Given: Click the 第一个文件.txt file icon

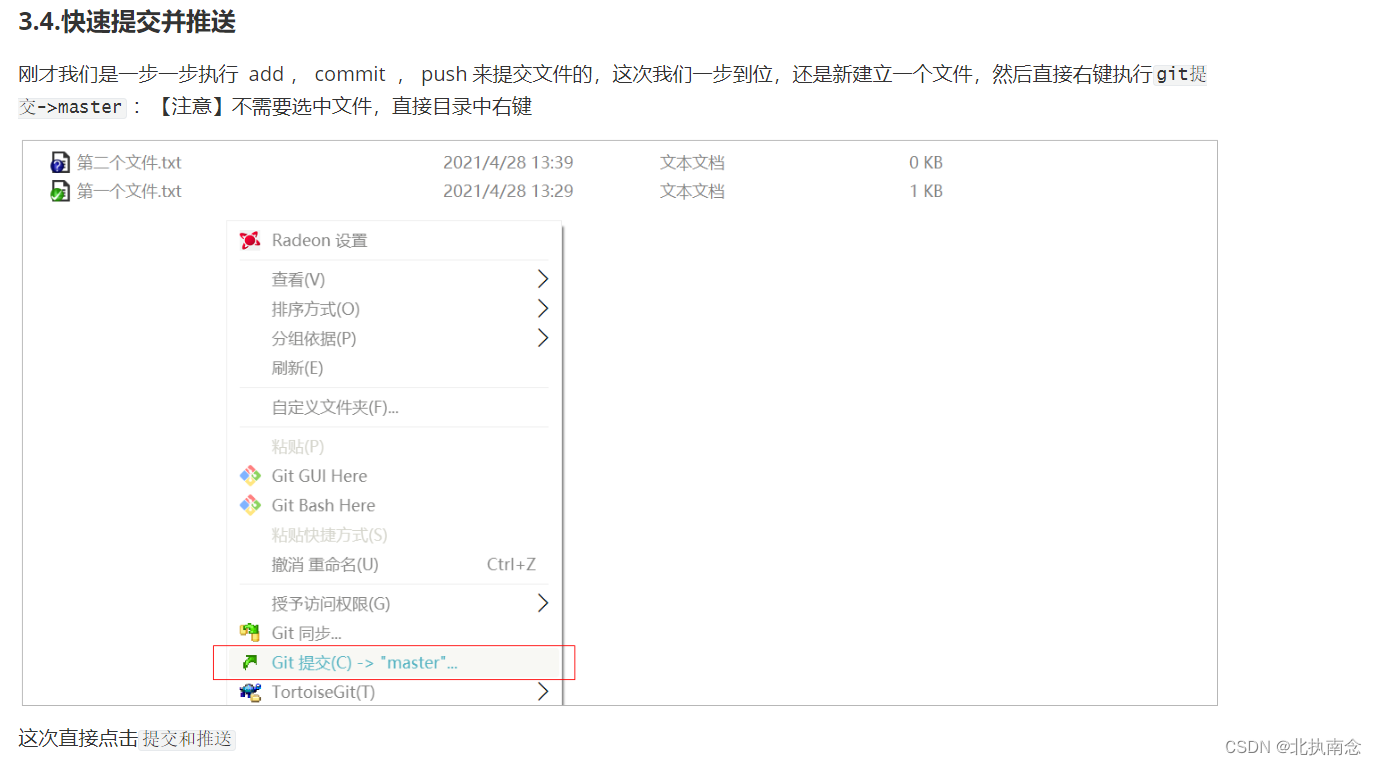Looking at the screenshot, I should coord(60,191).
